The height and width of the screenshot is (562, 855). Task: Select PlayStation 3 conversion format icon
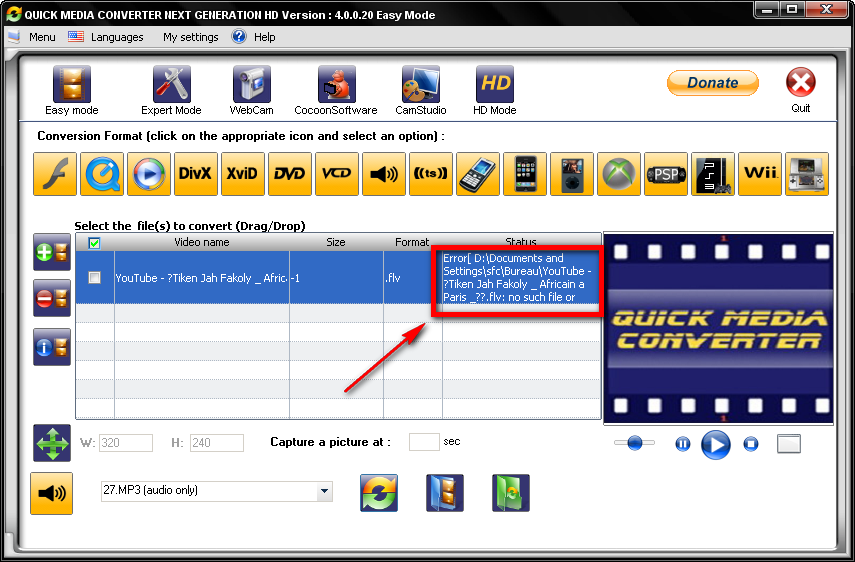pos(713,174)
